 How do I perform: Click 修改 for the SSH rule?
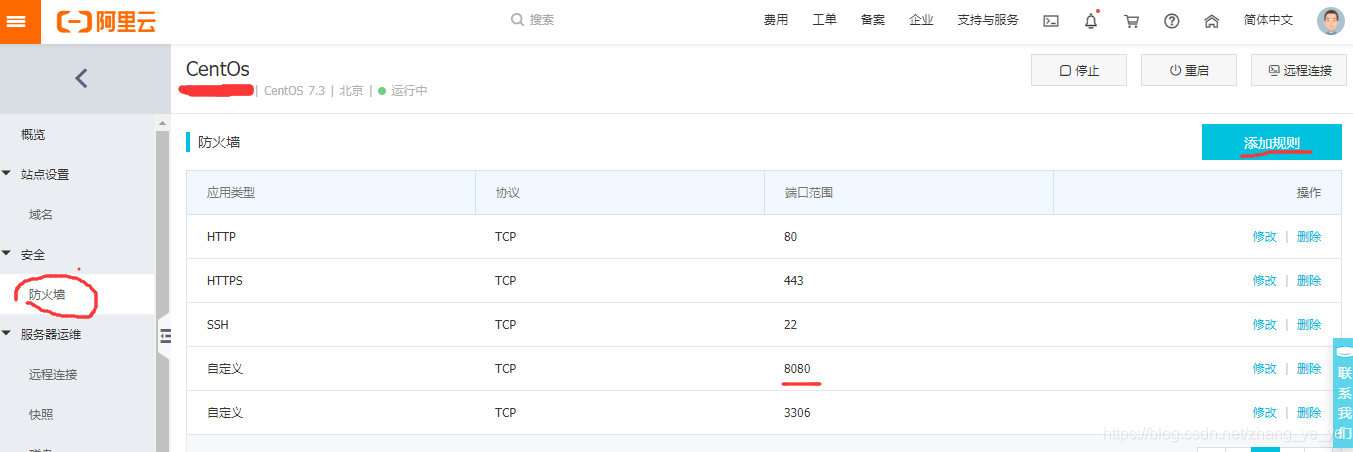(x=1264, y=325)
